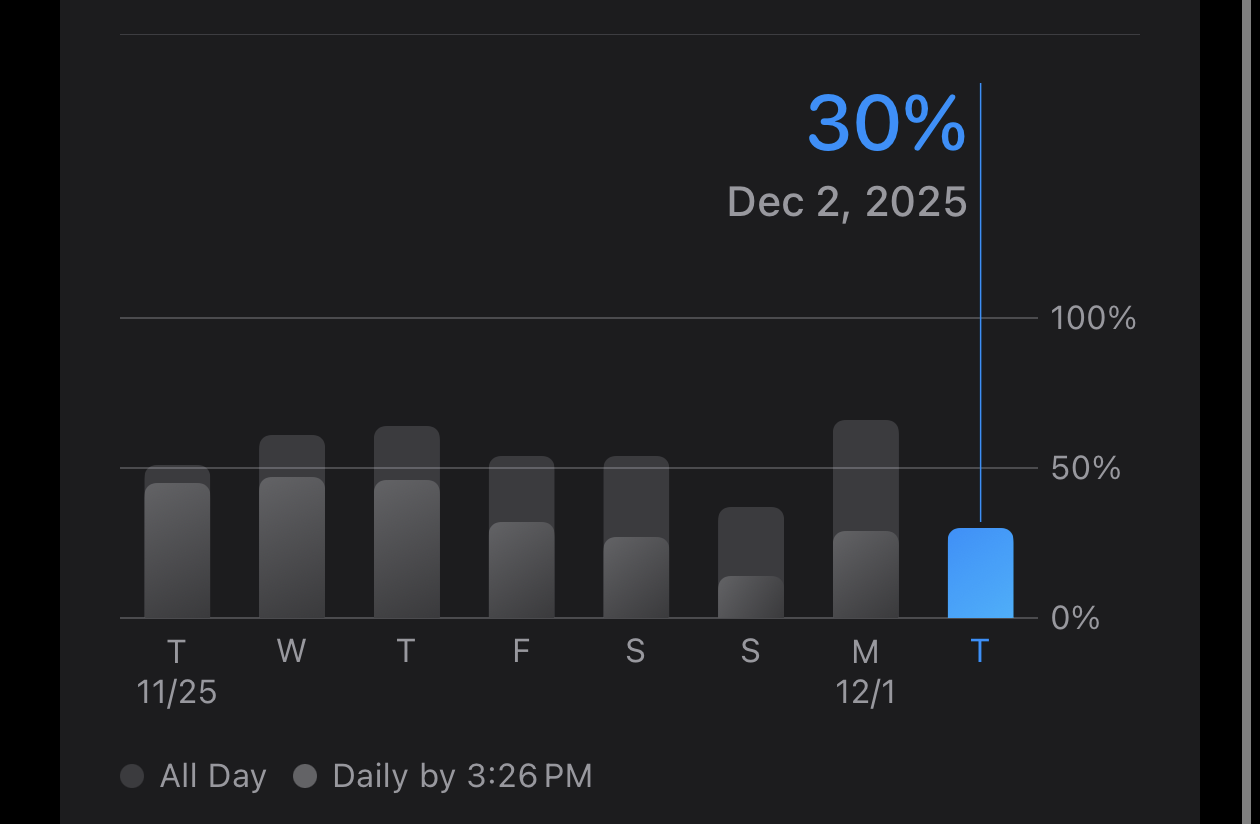1260x824 pixels.
Task: Click the 30% percentage readout
Action: pos(887,124)
